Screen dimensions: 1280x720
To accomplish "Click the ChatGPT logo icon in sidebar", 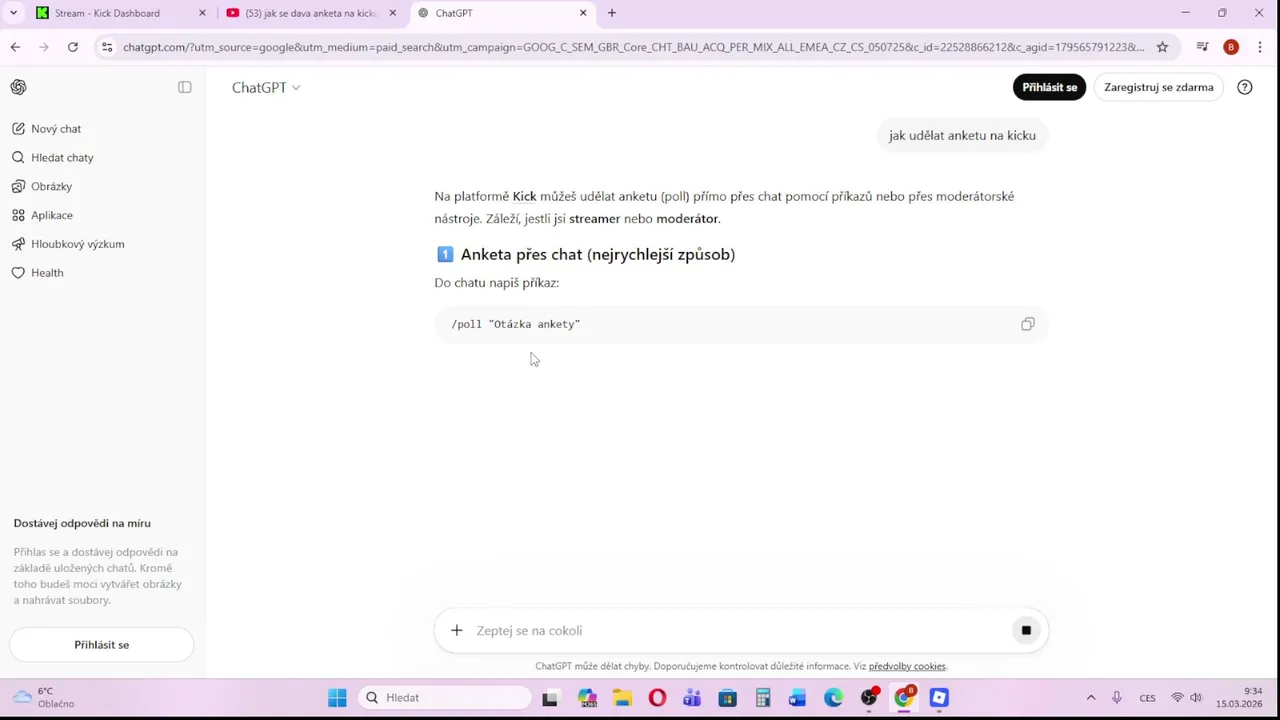I will click(x=18, y=87).
